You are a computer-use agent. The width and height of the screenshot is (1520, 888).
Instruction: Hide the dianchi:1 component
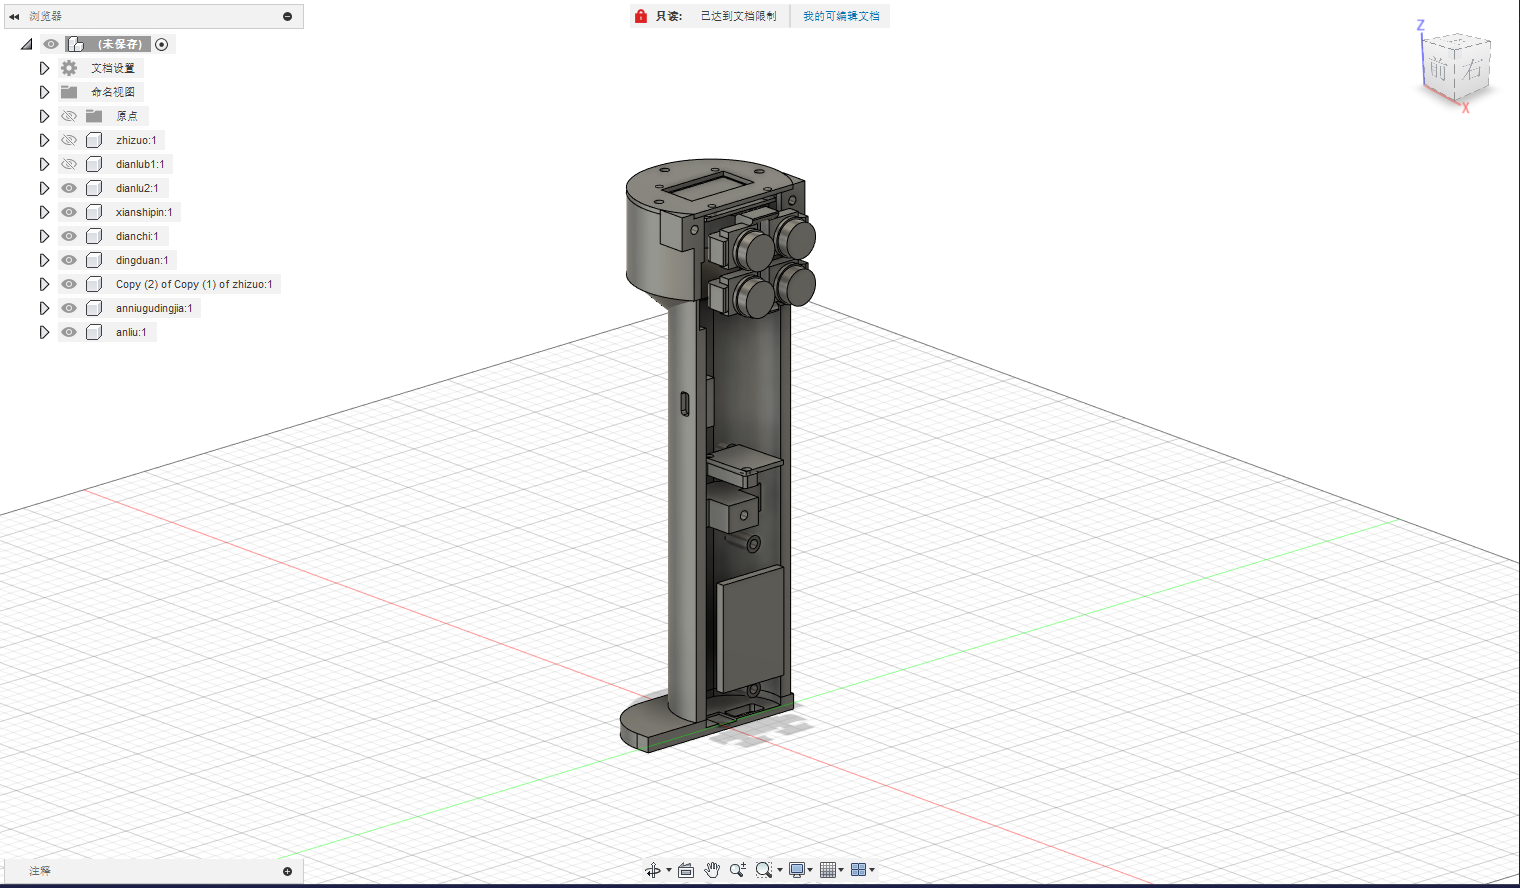(69, 236)
